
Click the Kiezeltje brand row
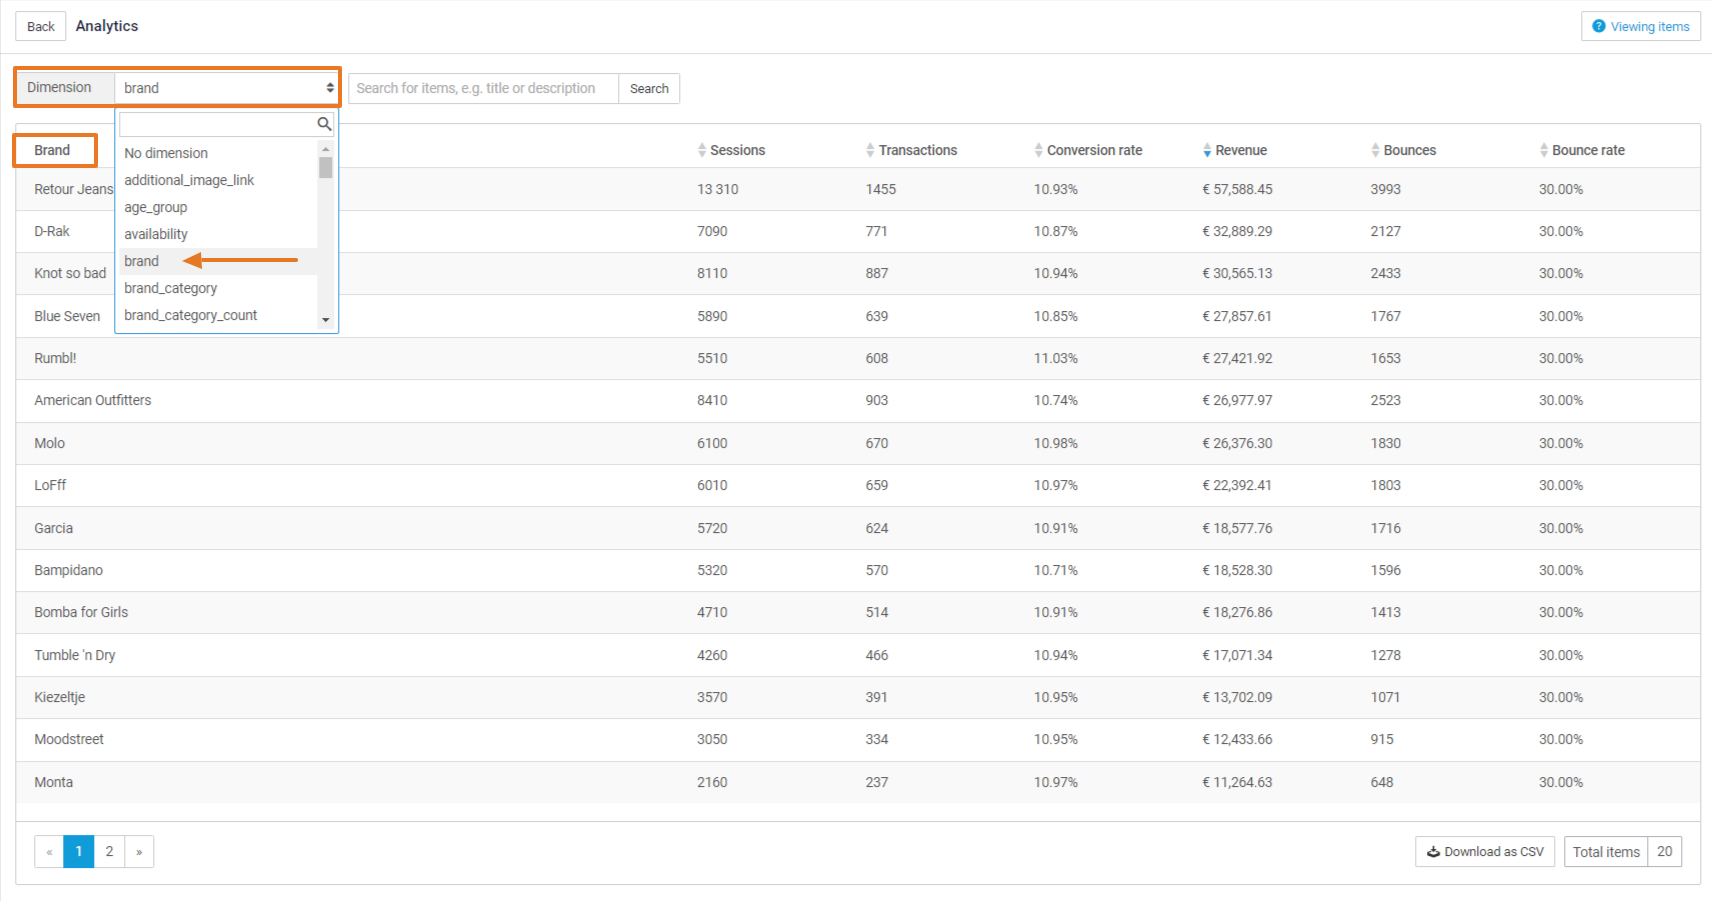[x=858, y=697]
